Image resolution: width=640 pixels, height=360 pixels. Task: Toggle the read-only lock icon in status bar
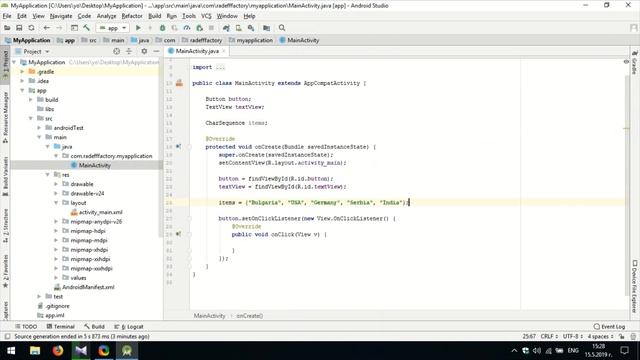coord(621,336)
